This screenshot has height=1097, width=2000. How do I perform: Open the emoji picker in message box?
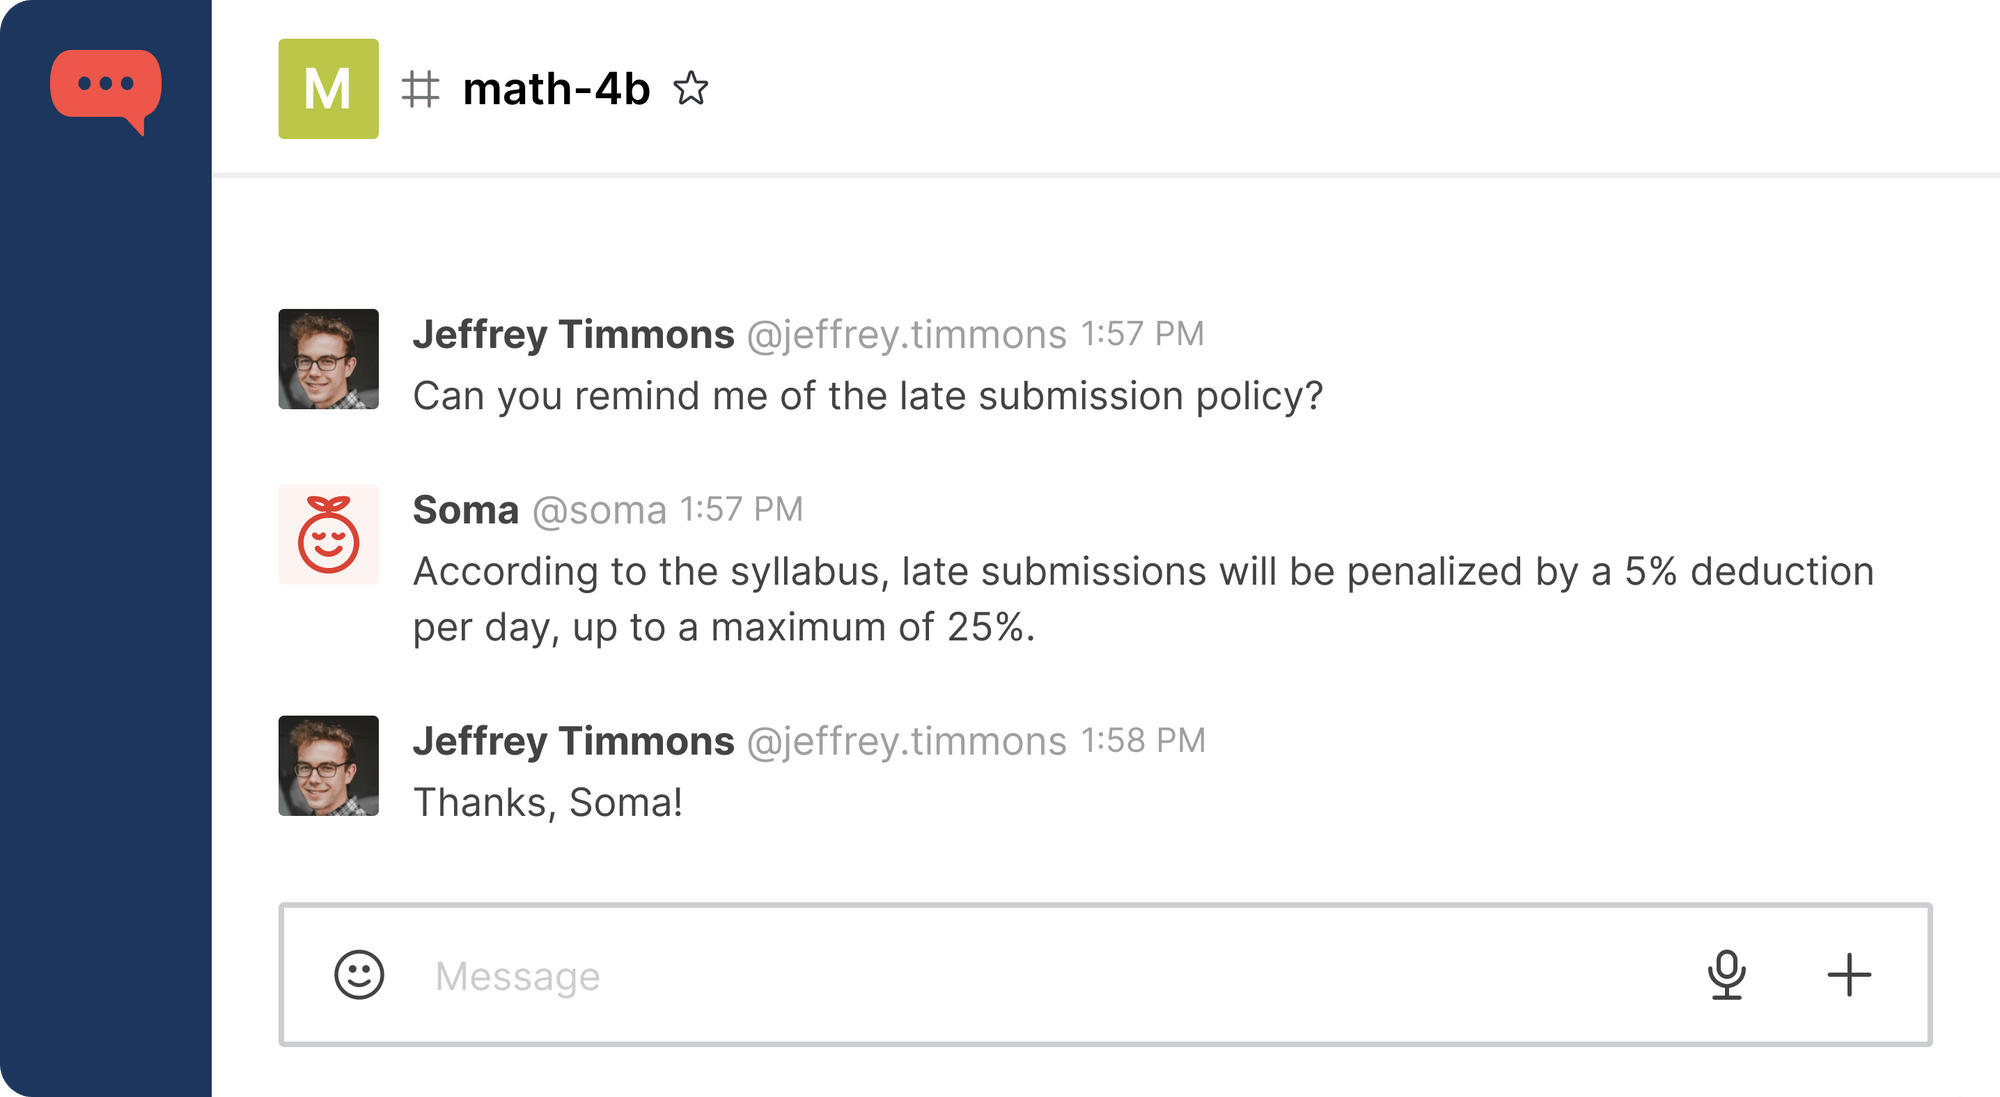point(359,975)
